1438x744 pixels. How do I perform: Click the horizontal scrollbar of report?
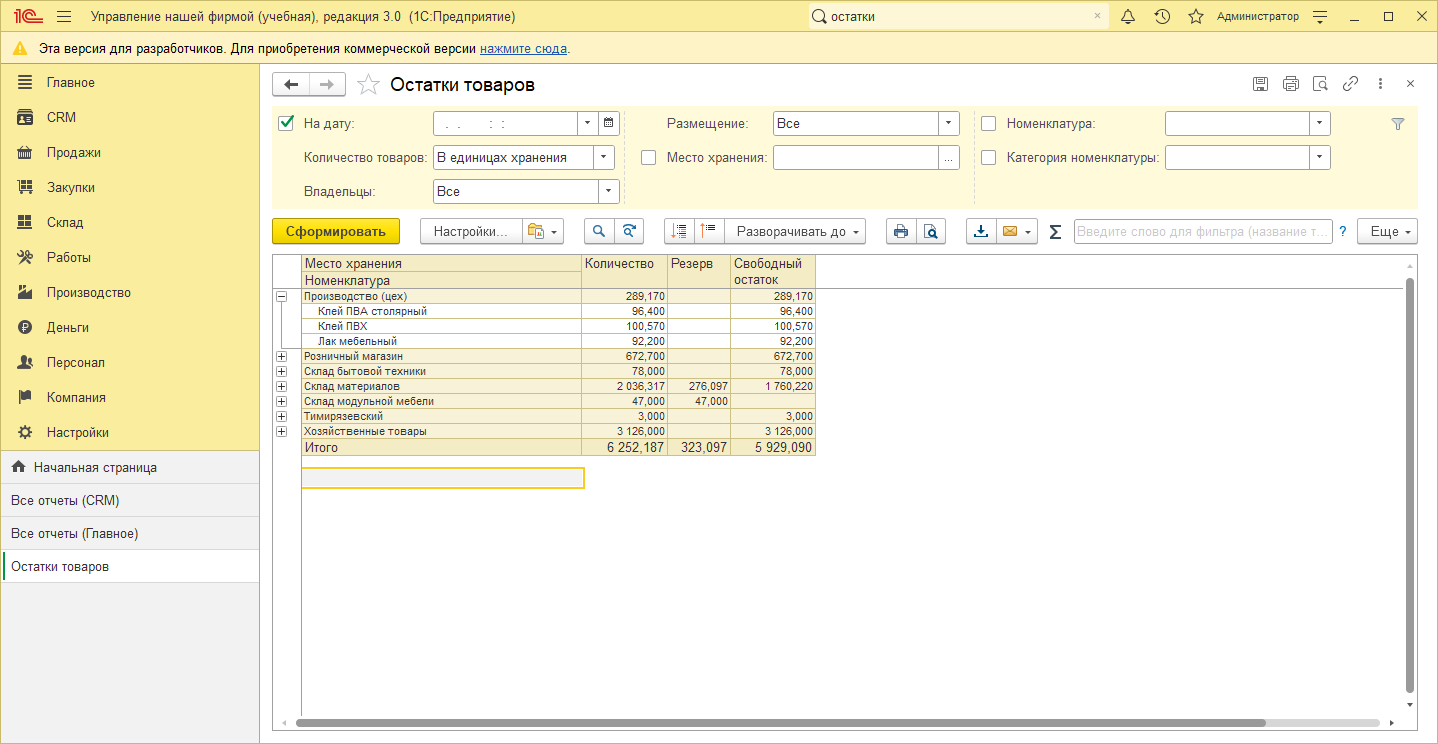tap(780, 722)
